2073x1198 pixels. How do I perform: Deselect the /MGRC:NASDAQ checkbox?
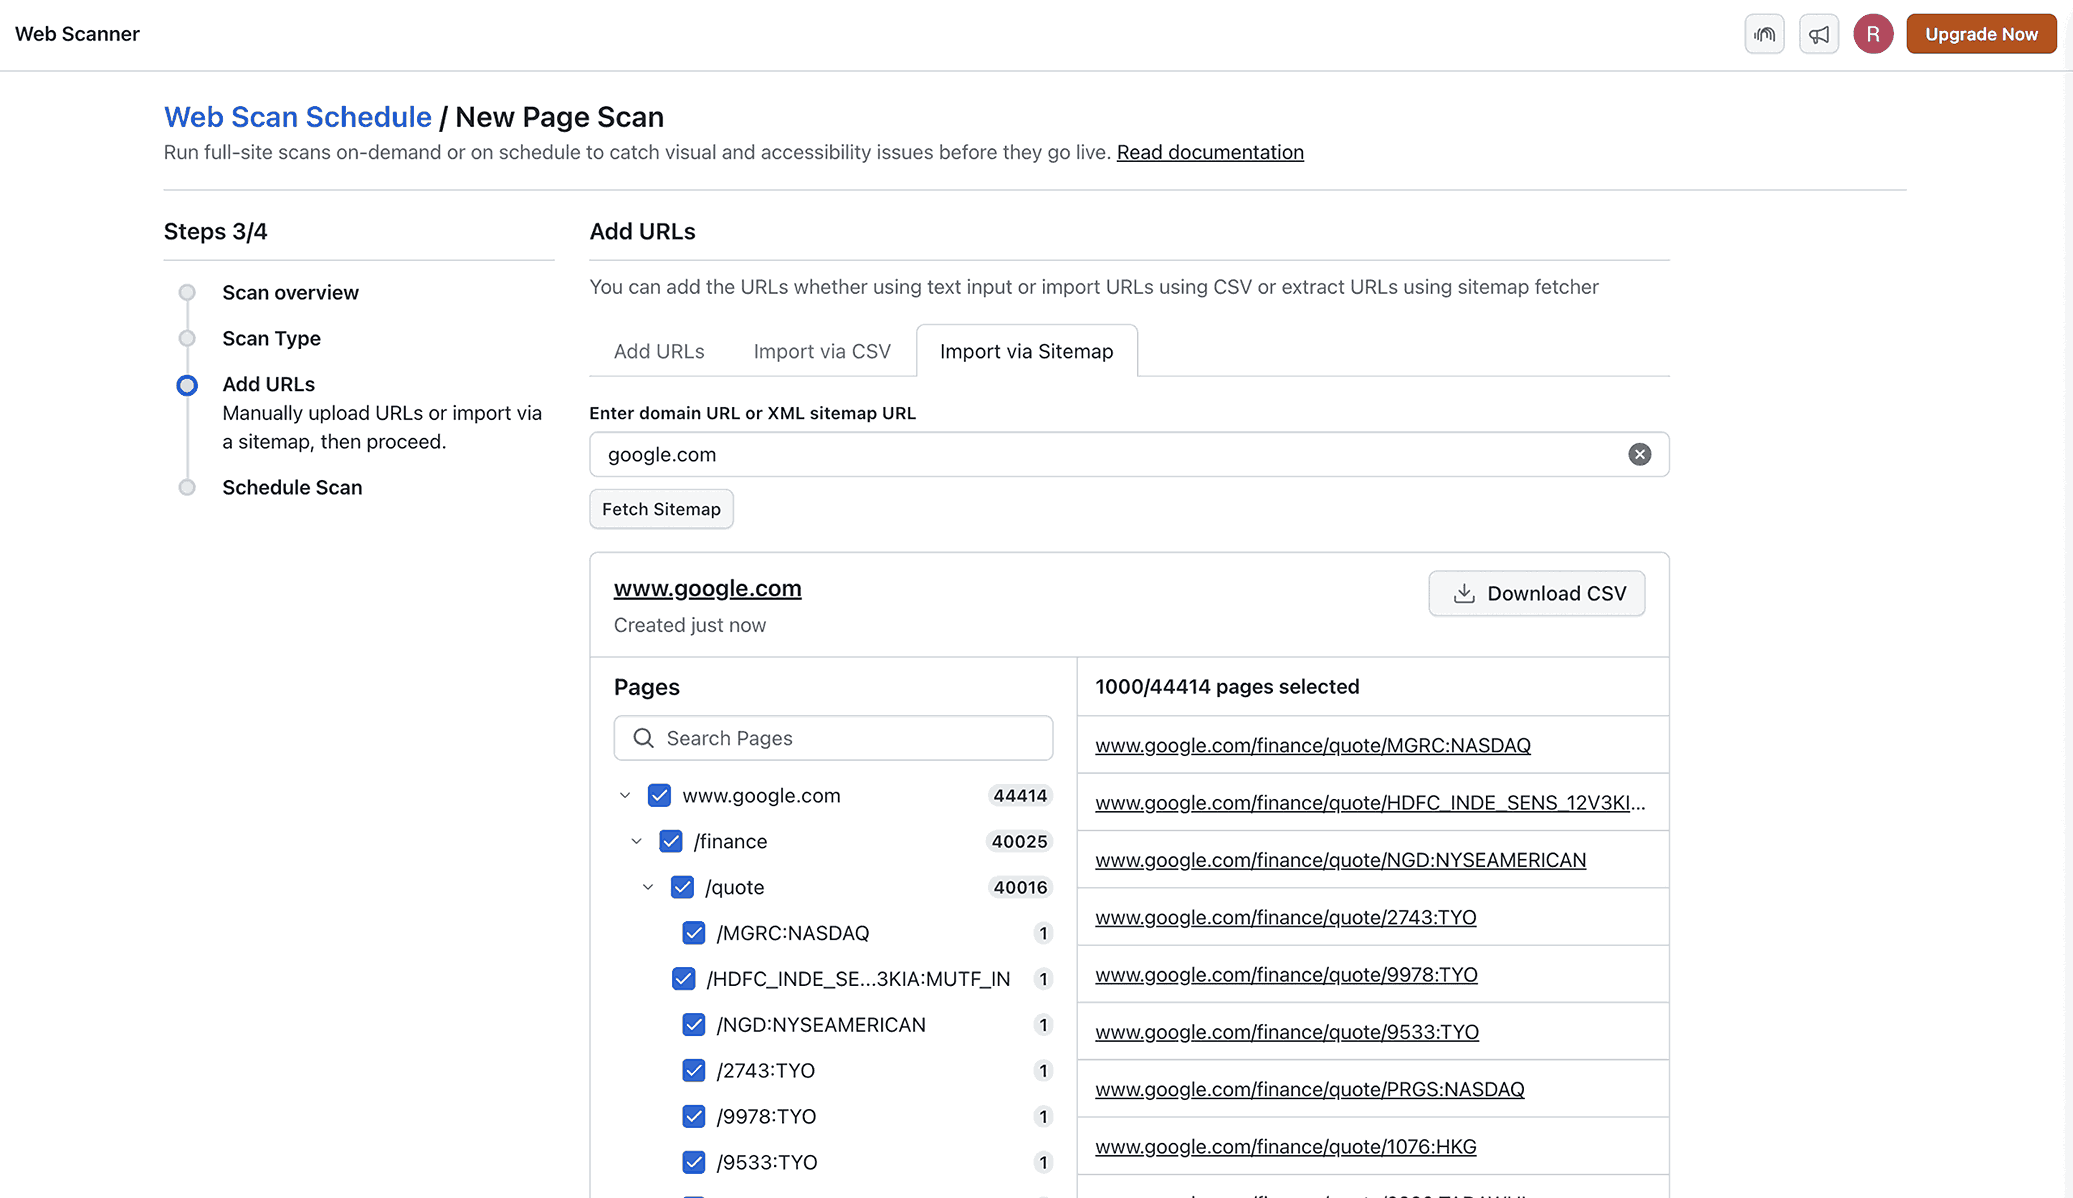point(693,932)
